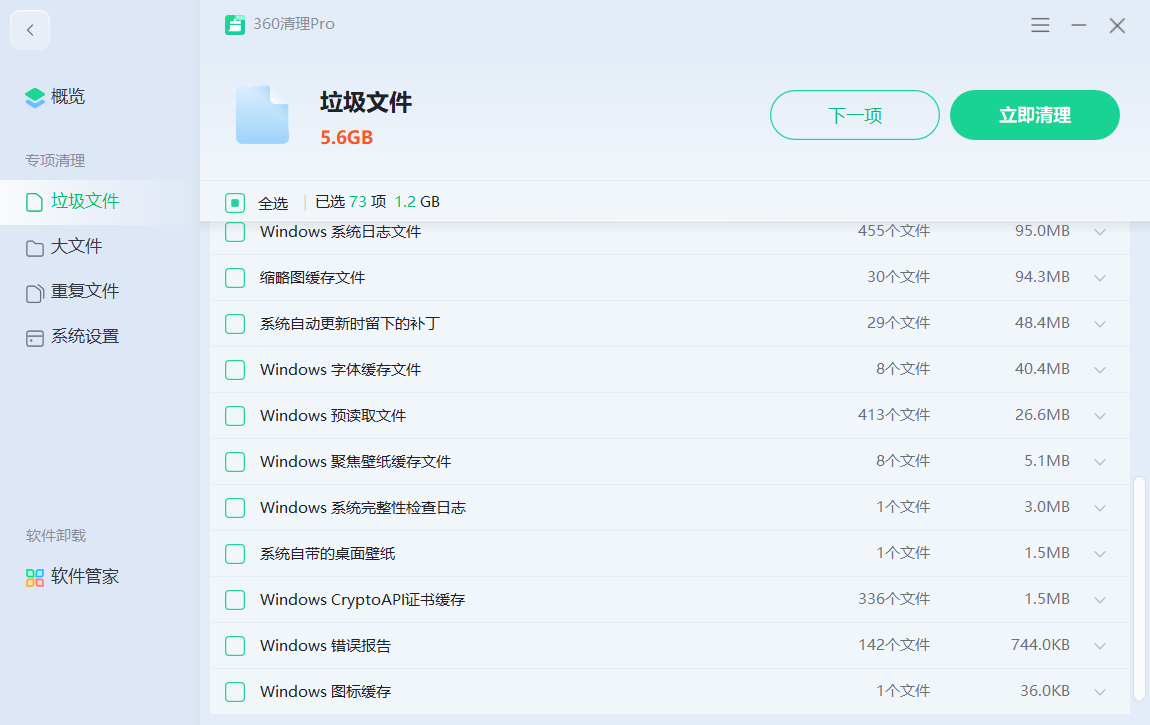Click the 概览 overview layers icon

tap(35, 97)
